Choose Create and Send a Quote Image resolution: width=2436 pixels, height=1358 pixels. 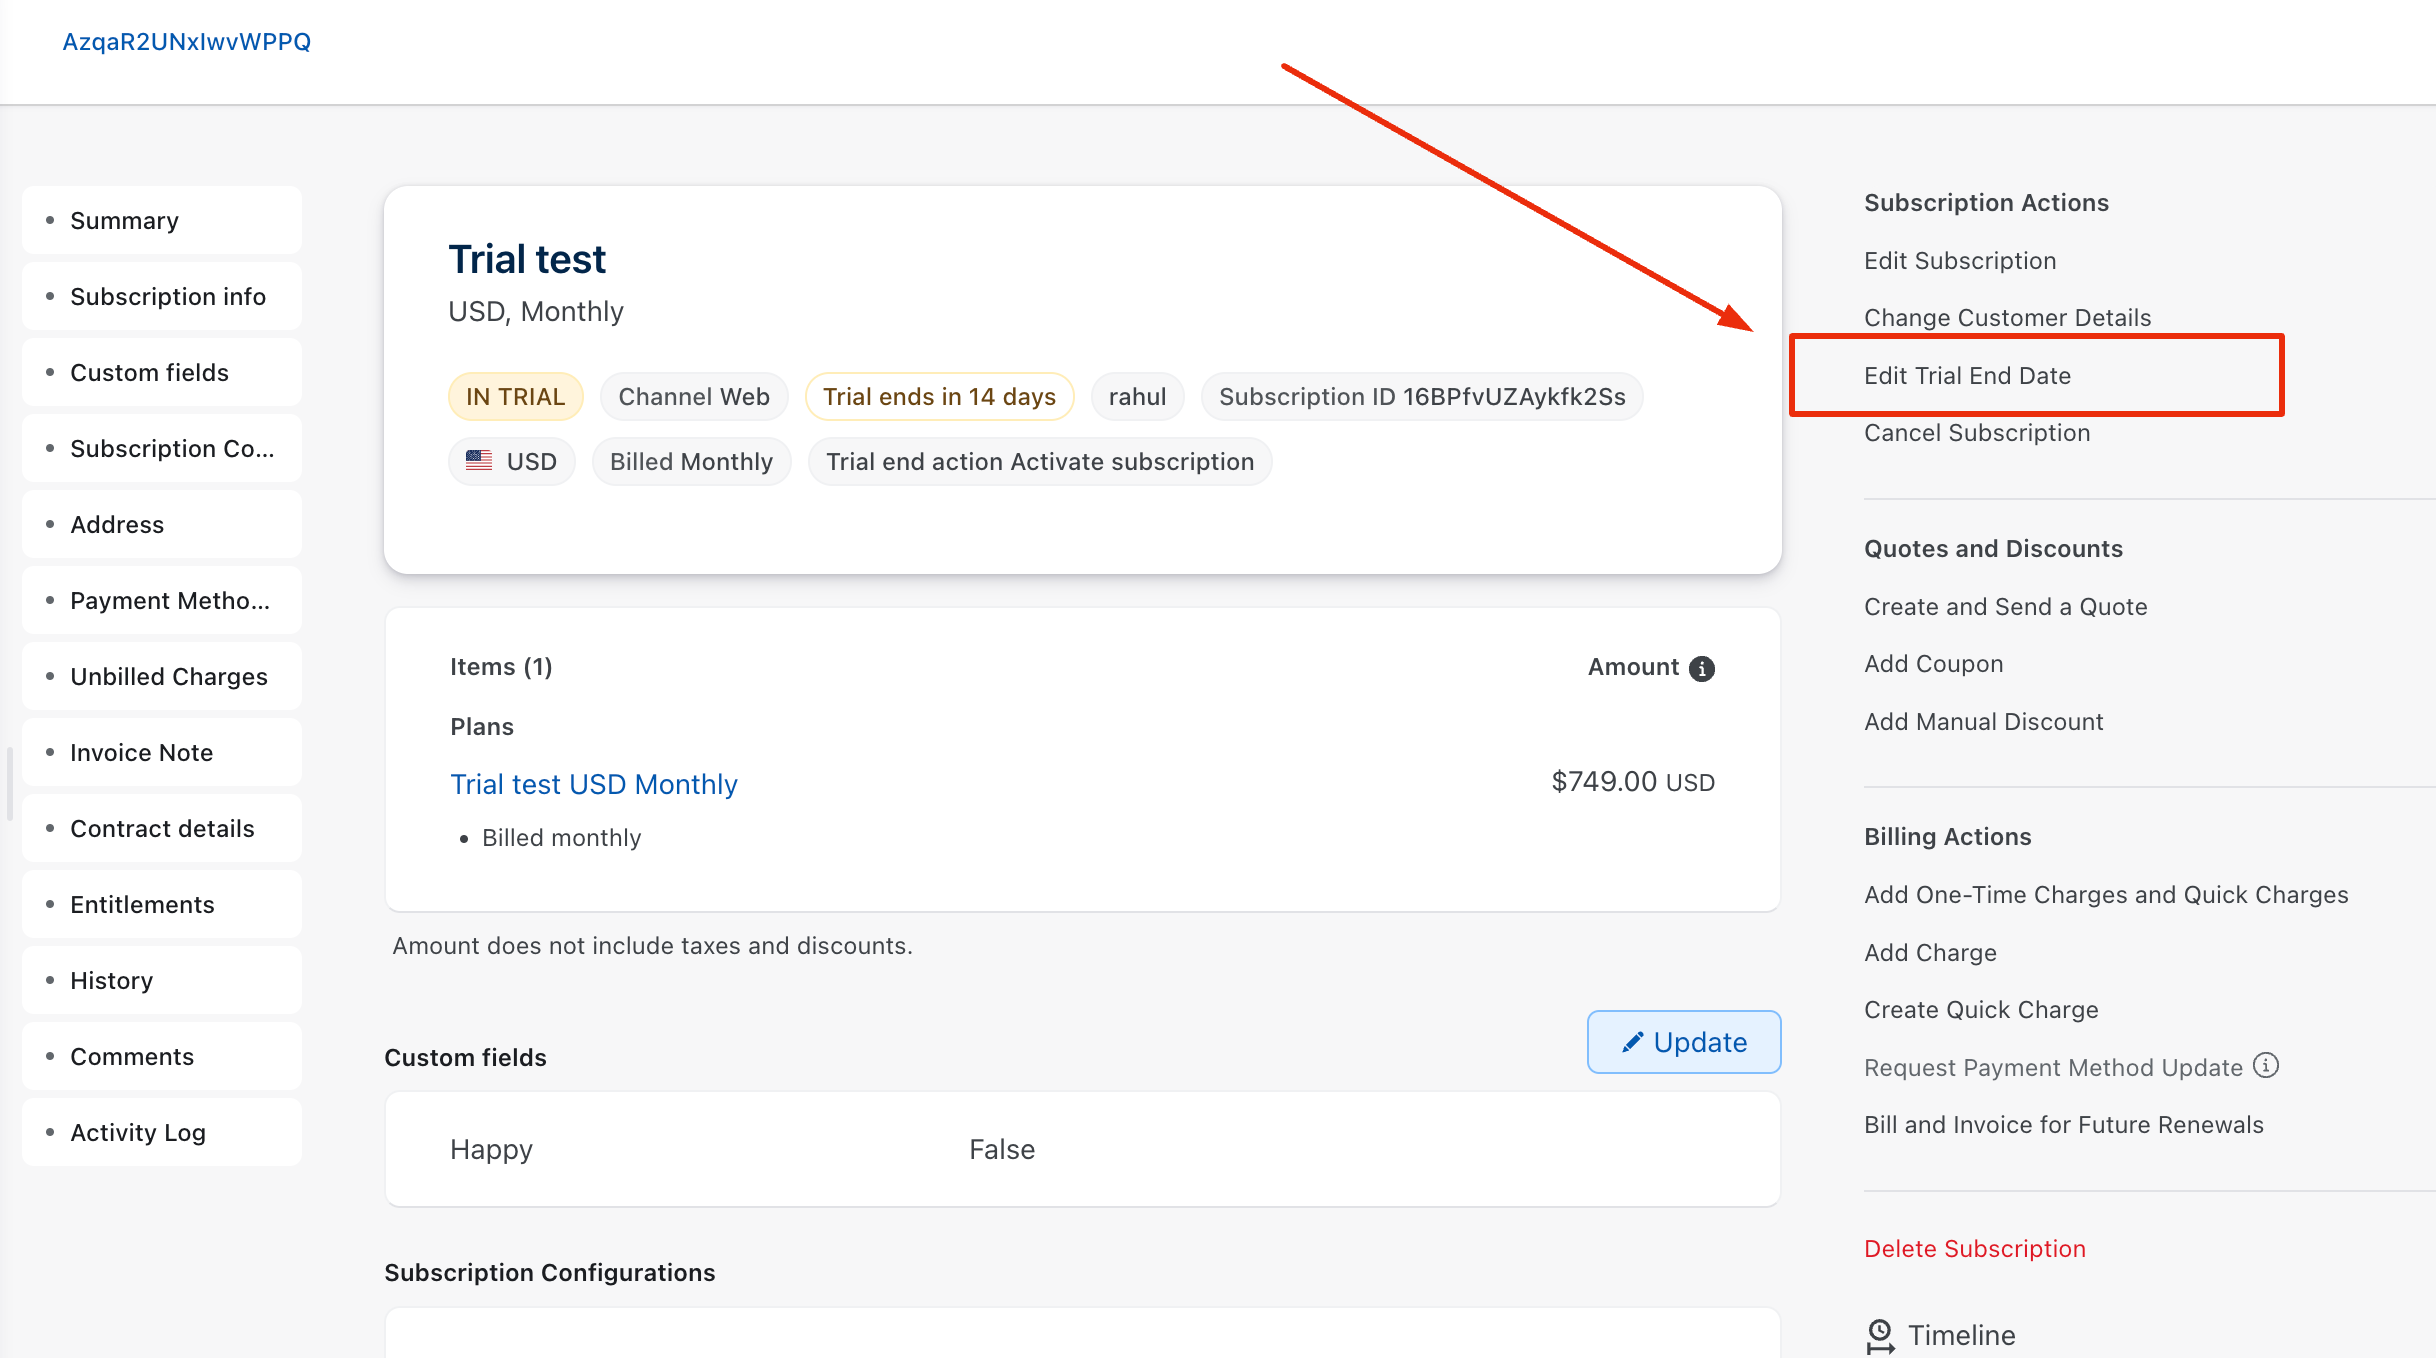tap(2005, 606)
